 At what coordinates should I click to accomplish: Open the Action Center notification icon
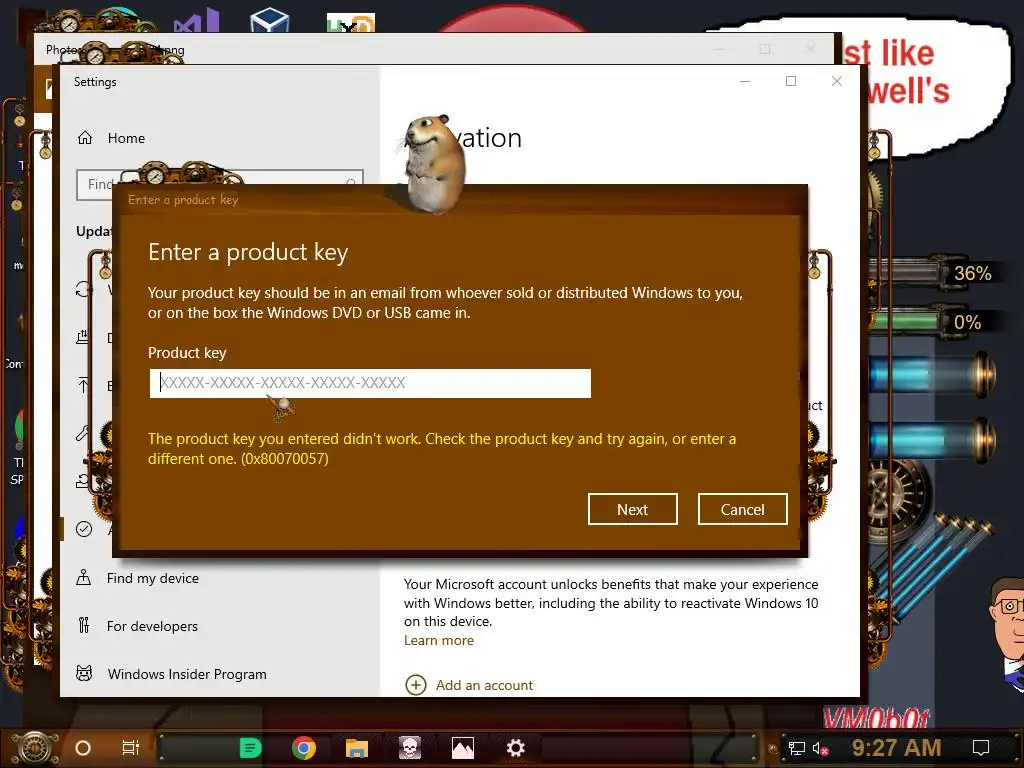pos(981,748)
